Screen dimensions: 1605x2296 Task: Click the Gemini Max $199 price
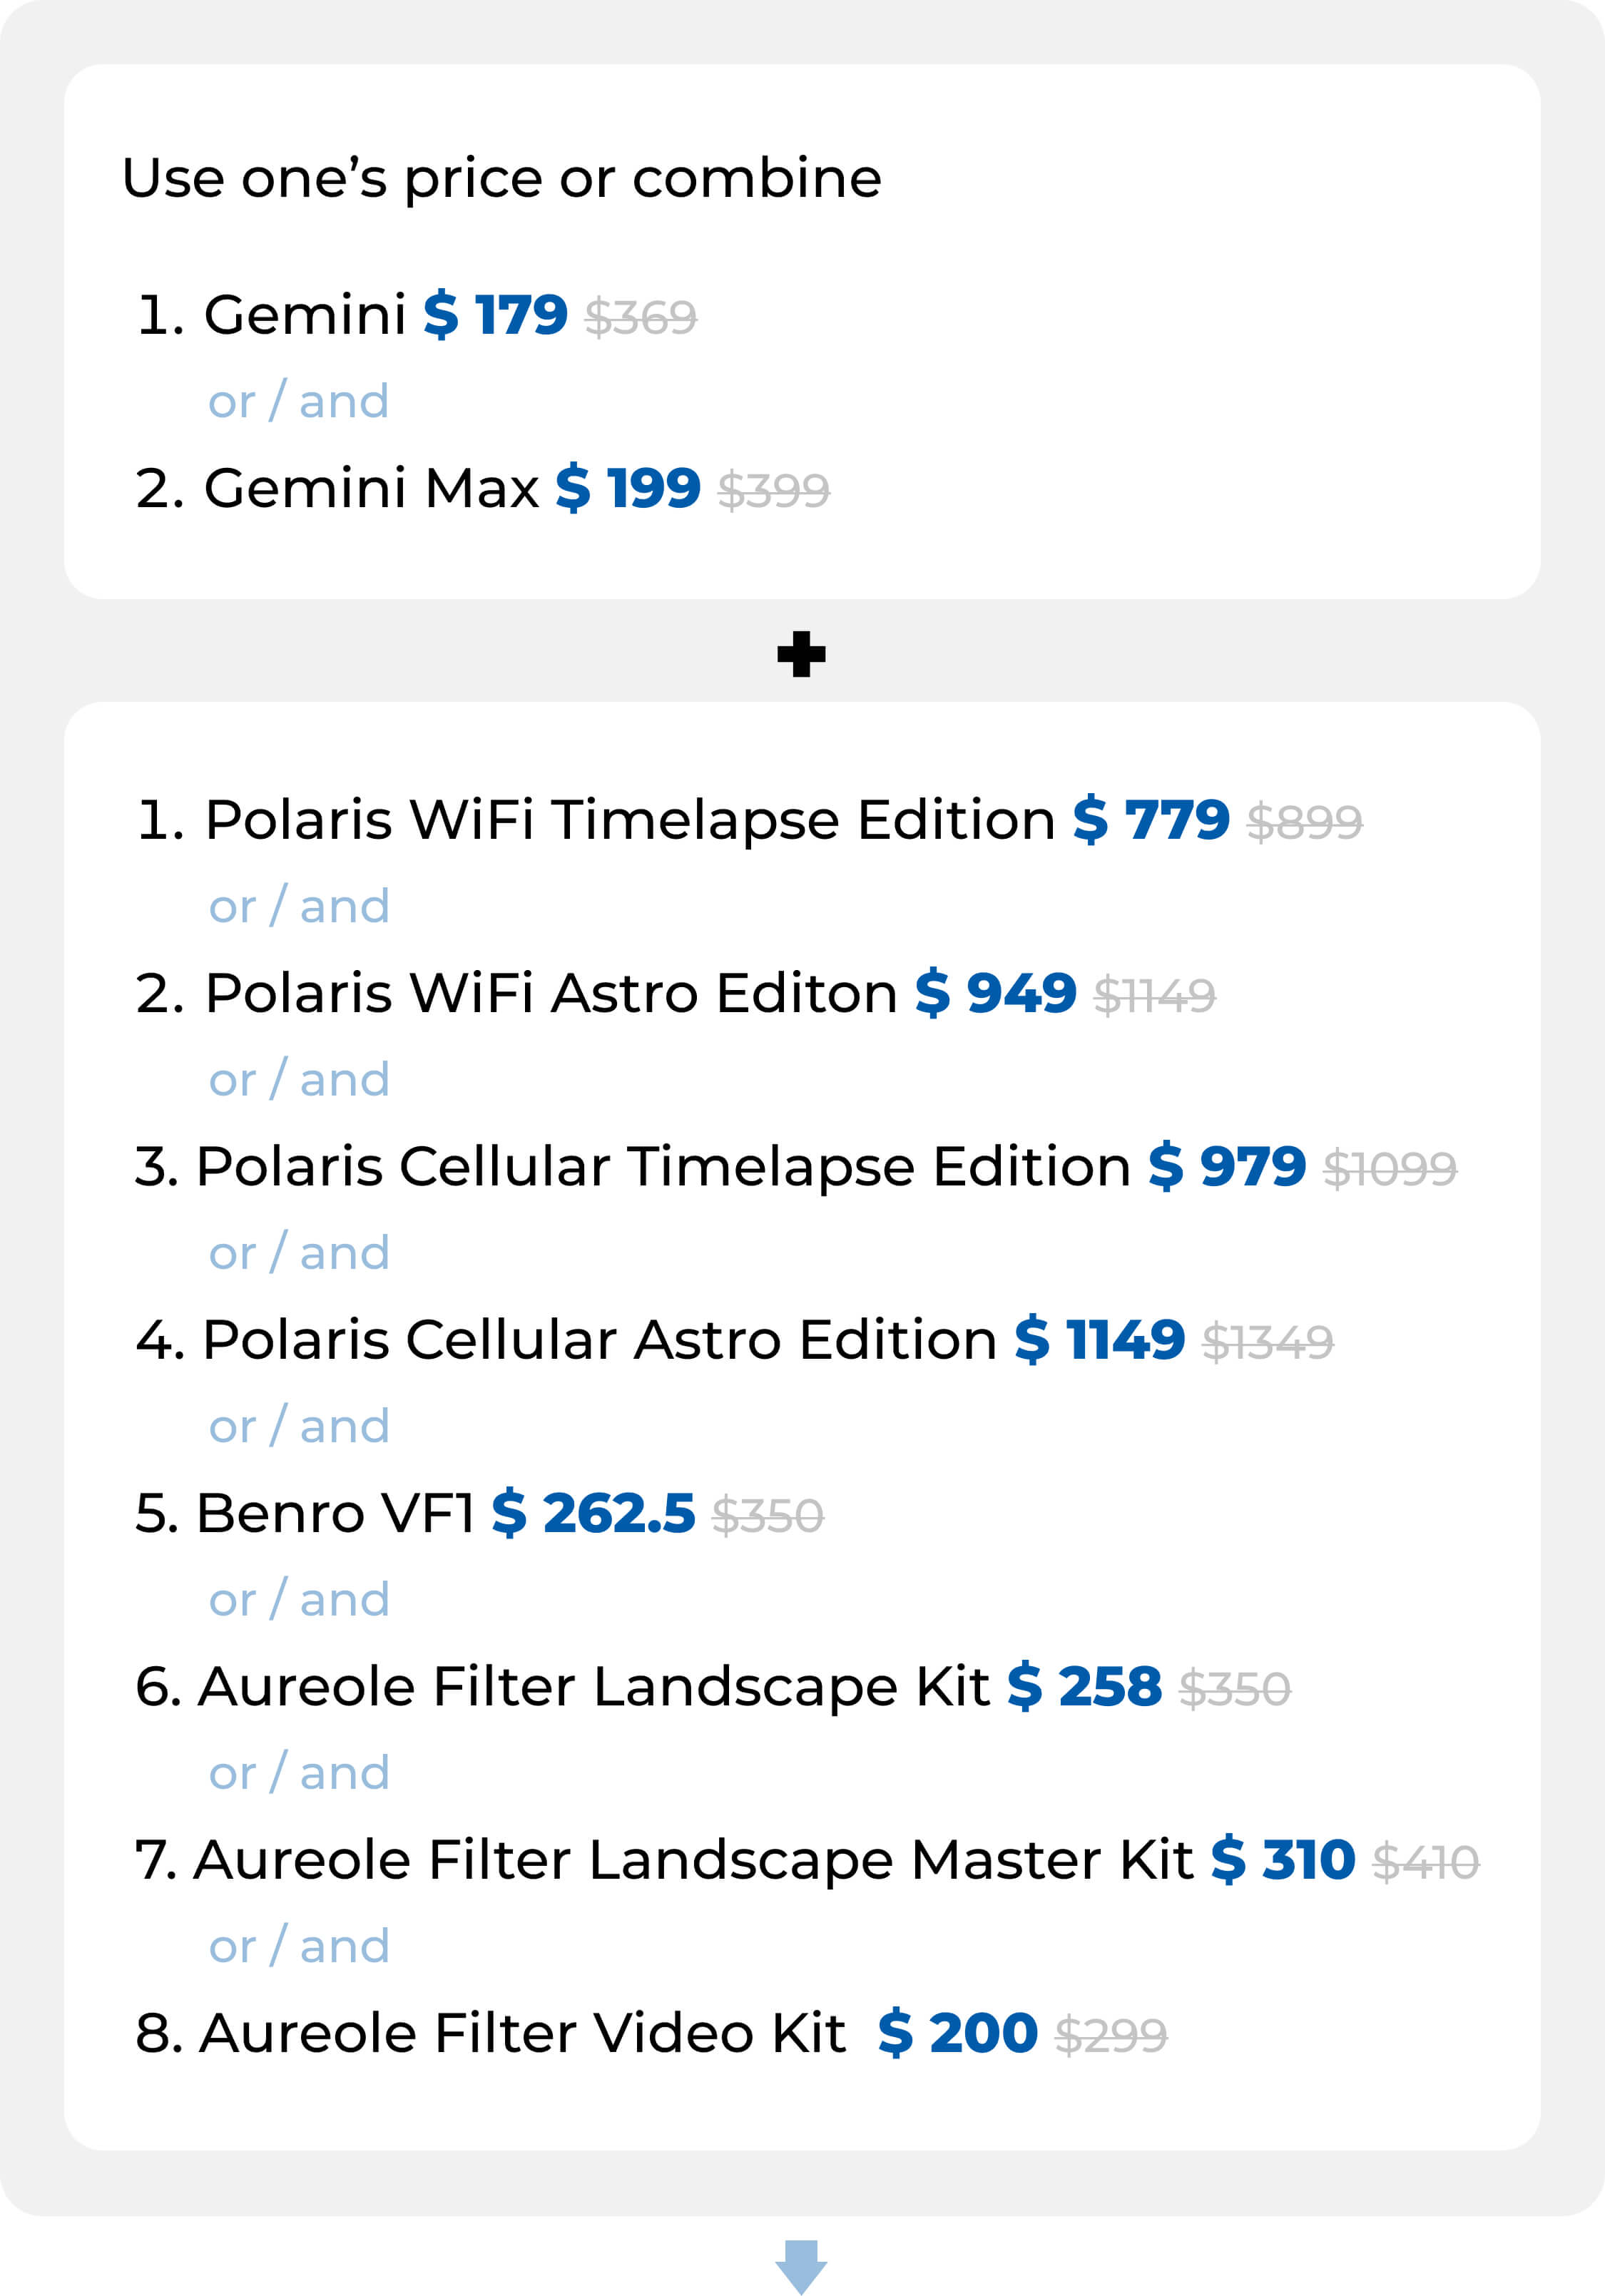pyautogui.click(x=628, y=489)
